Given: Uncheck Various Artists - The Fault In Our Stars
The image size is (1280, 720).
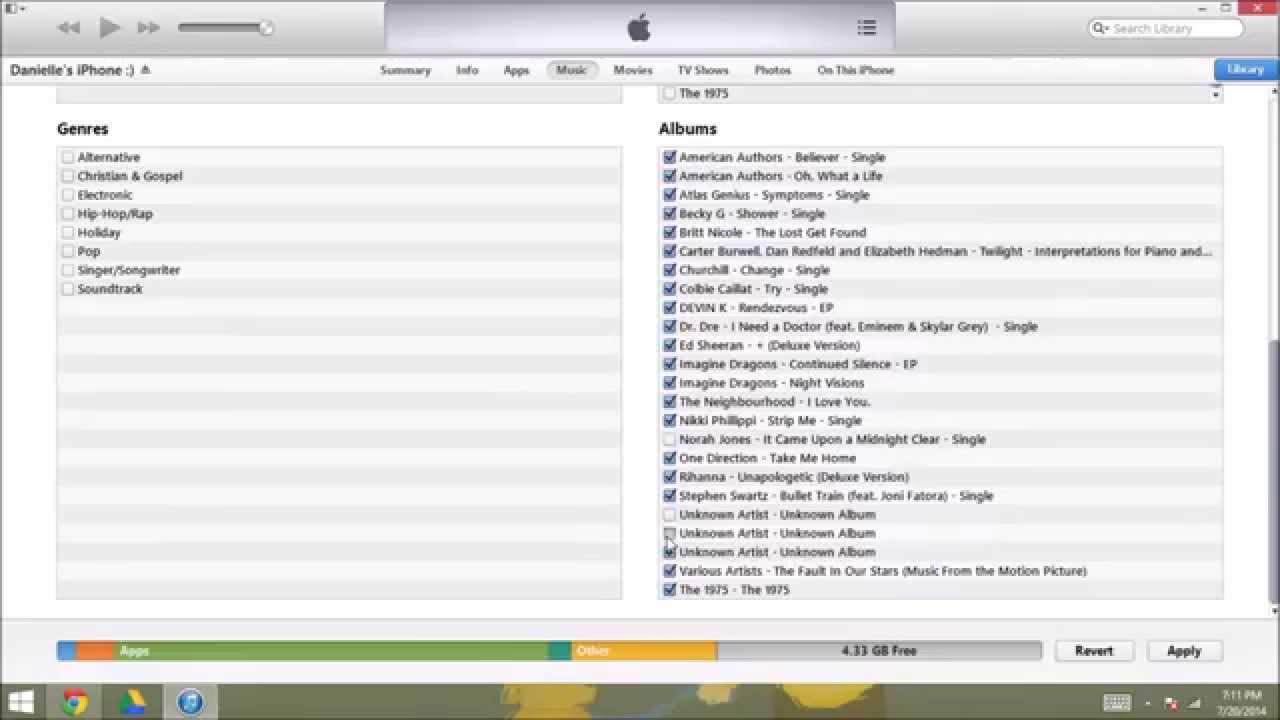Looking at the screenshot, I should coord(670,571).
